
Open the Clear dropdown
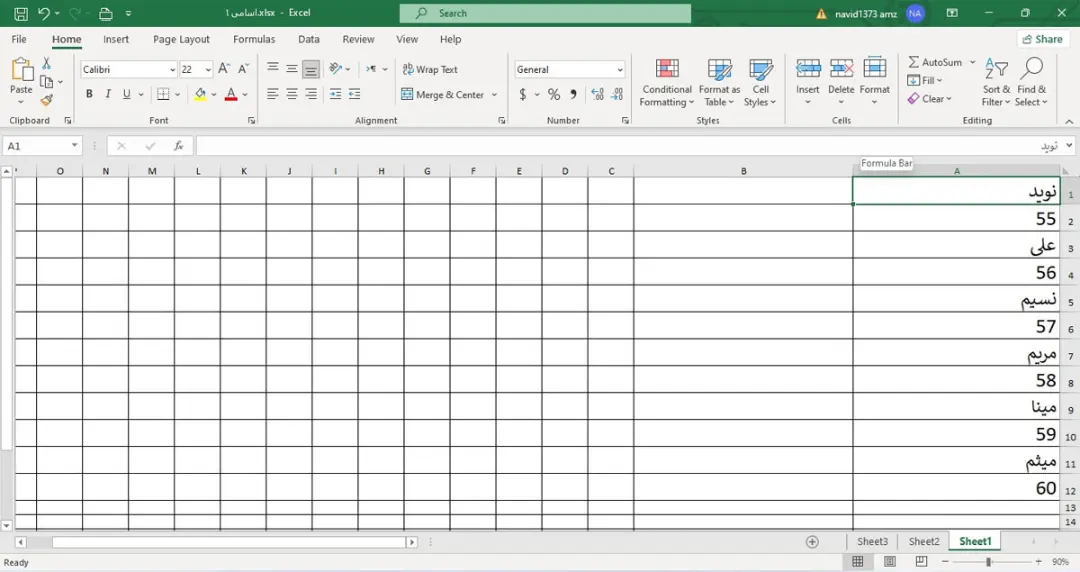coord(929,99)
